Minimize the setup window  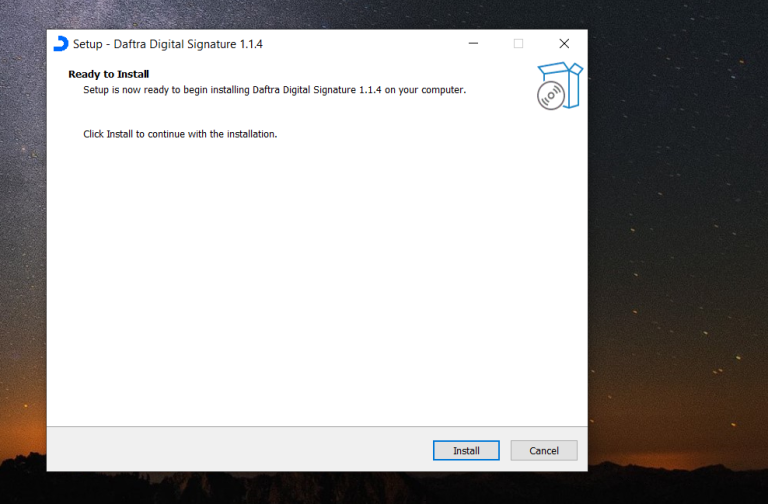point(472,44)
